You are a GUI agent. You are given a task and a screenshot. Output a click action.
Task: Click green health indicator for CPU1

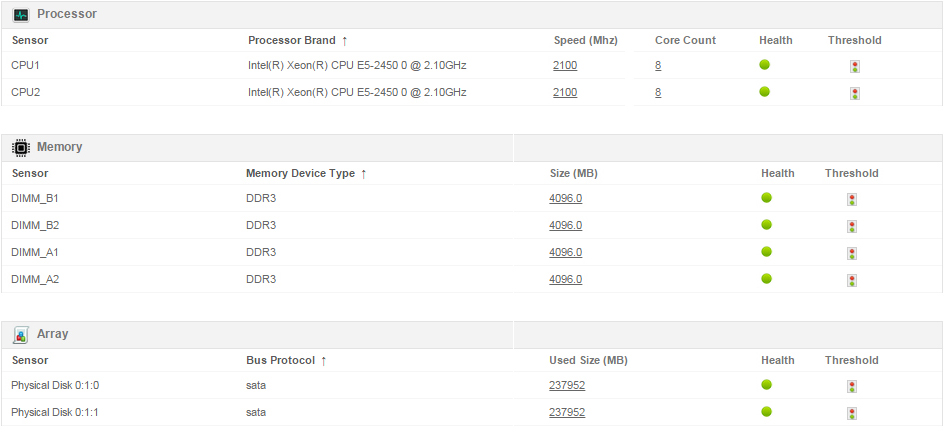[x=765, y=65]
